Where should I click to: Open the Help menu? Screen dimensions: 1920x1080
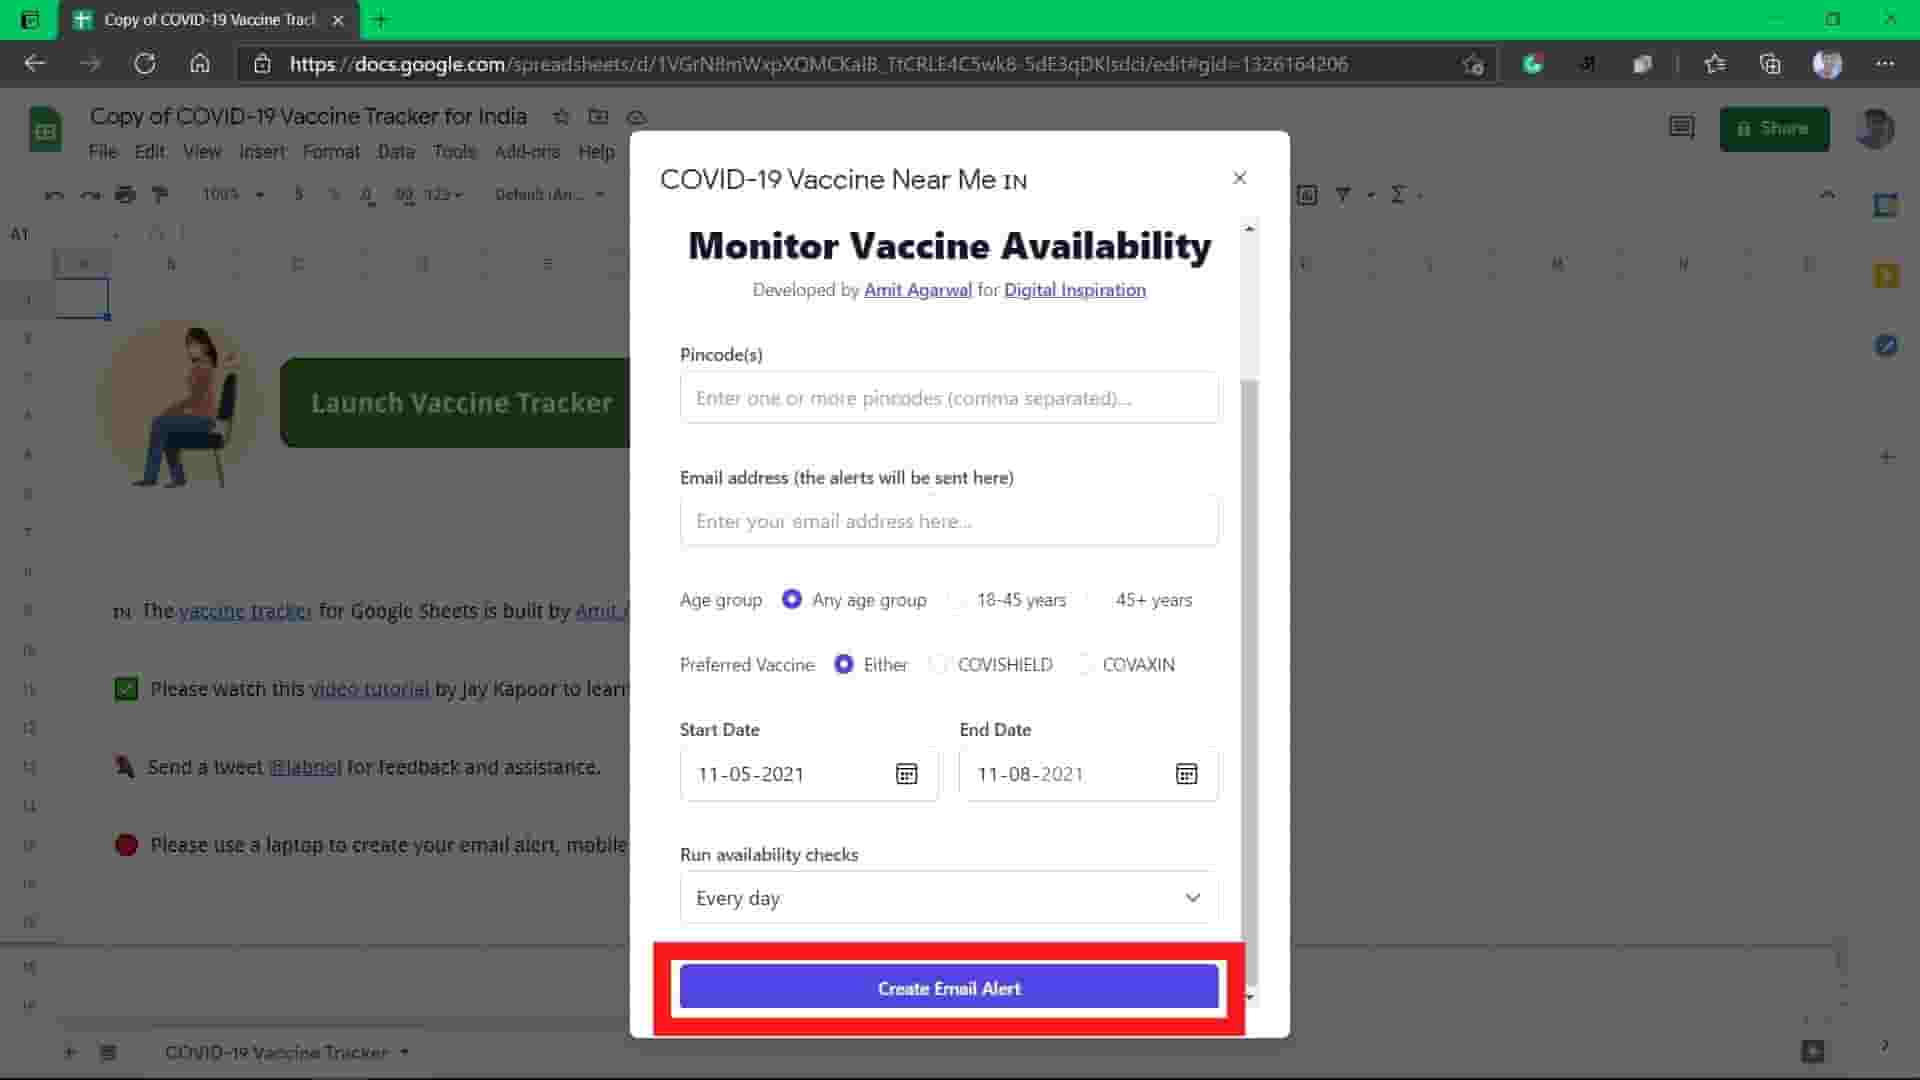[596, 152]
